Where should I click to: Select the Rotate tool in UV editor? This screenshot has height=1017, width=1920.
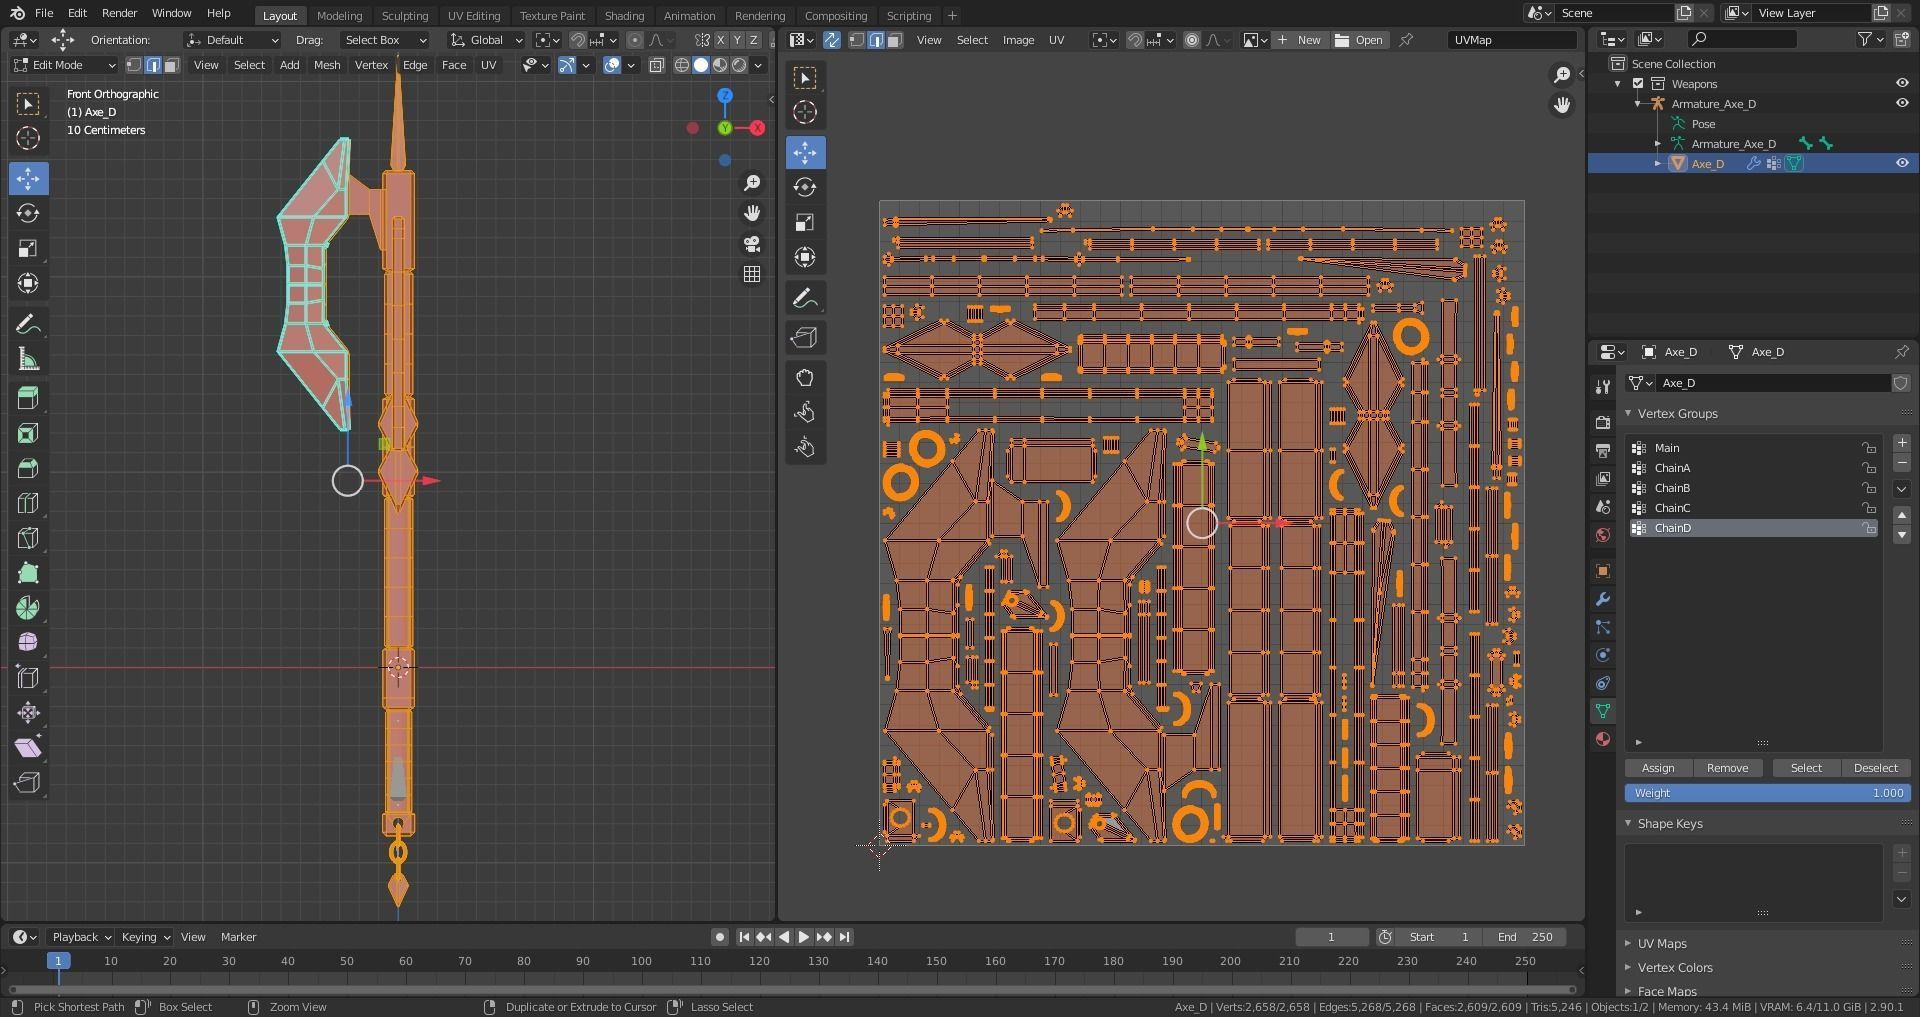tap(805, 187)
